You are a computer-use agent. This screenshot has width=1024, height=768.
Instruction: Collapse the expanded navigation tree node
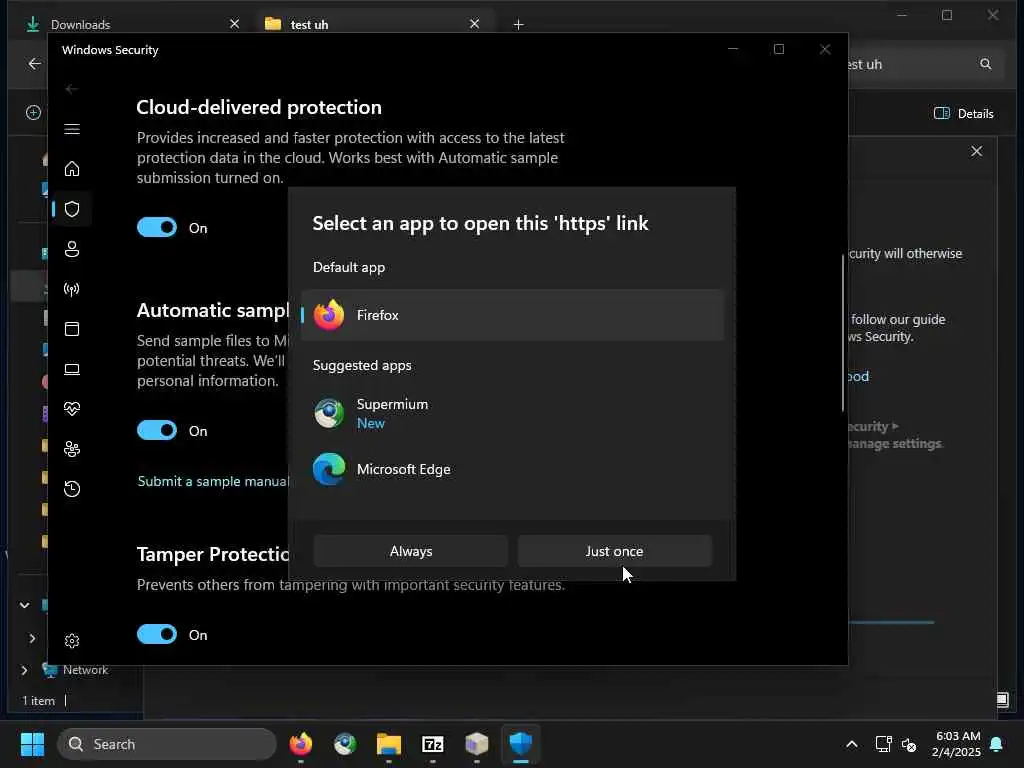click(x=24, y=605)
